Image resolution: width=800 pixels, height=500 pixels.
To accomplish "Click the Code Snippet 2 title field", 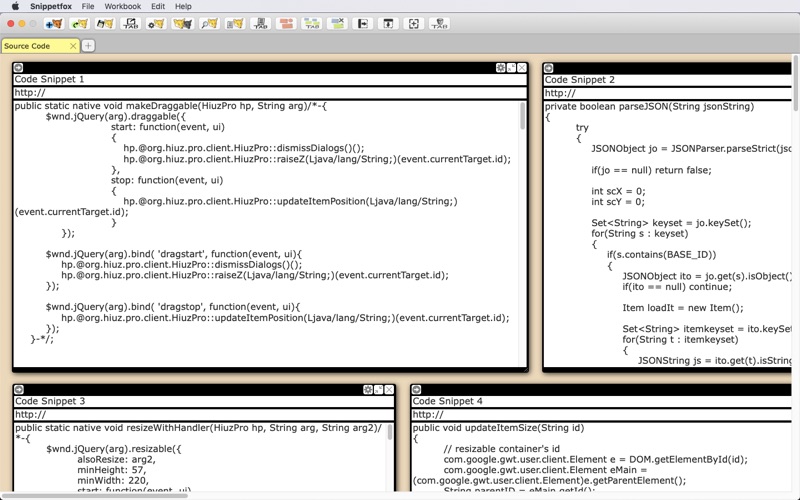I will [x=668, y=80].
